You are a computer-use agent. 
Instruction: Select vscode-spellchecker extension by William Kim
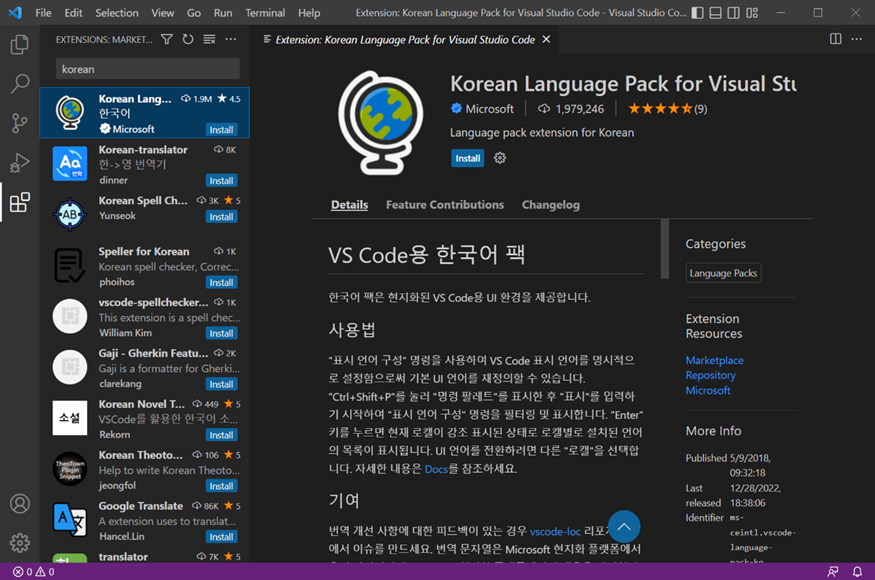click(145, 317)
